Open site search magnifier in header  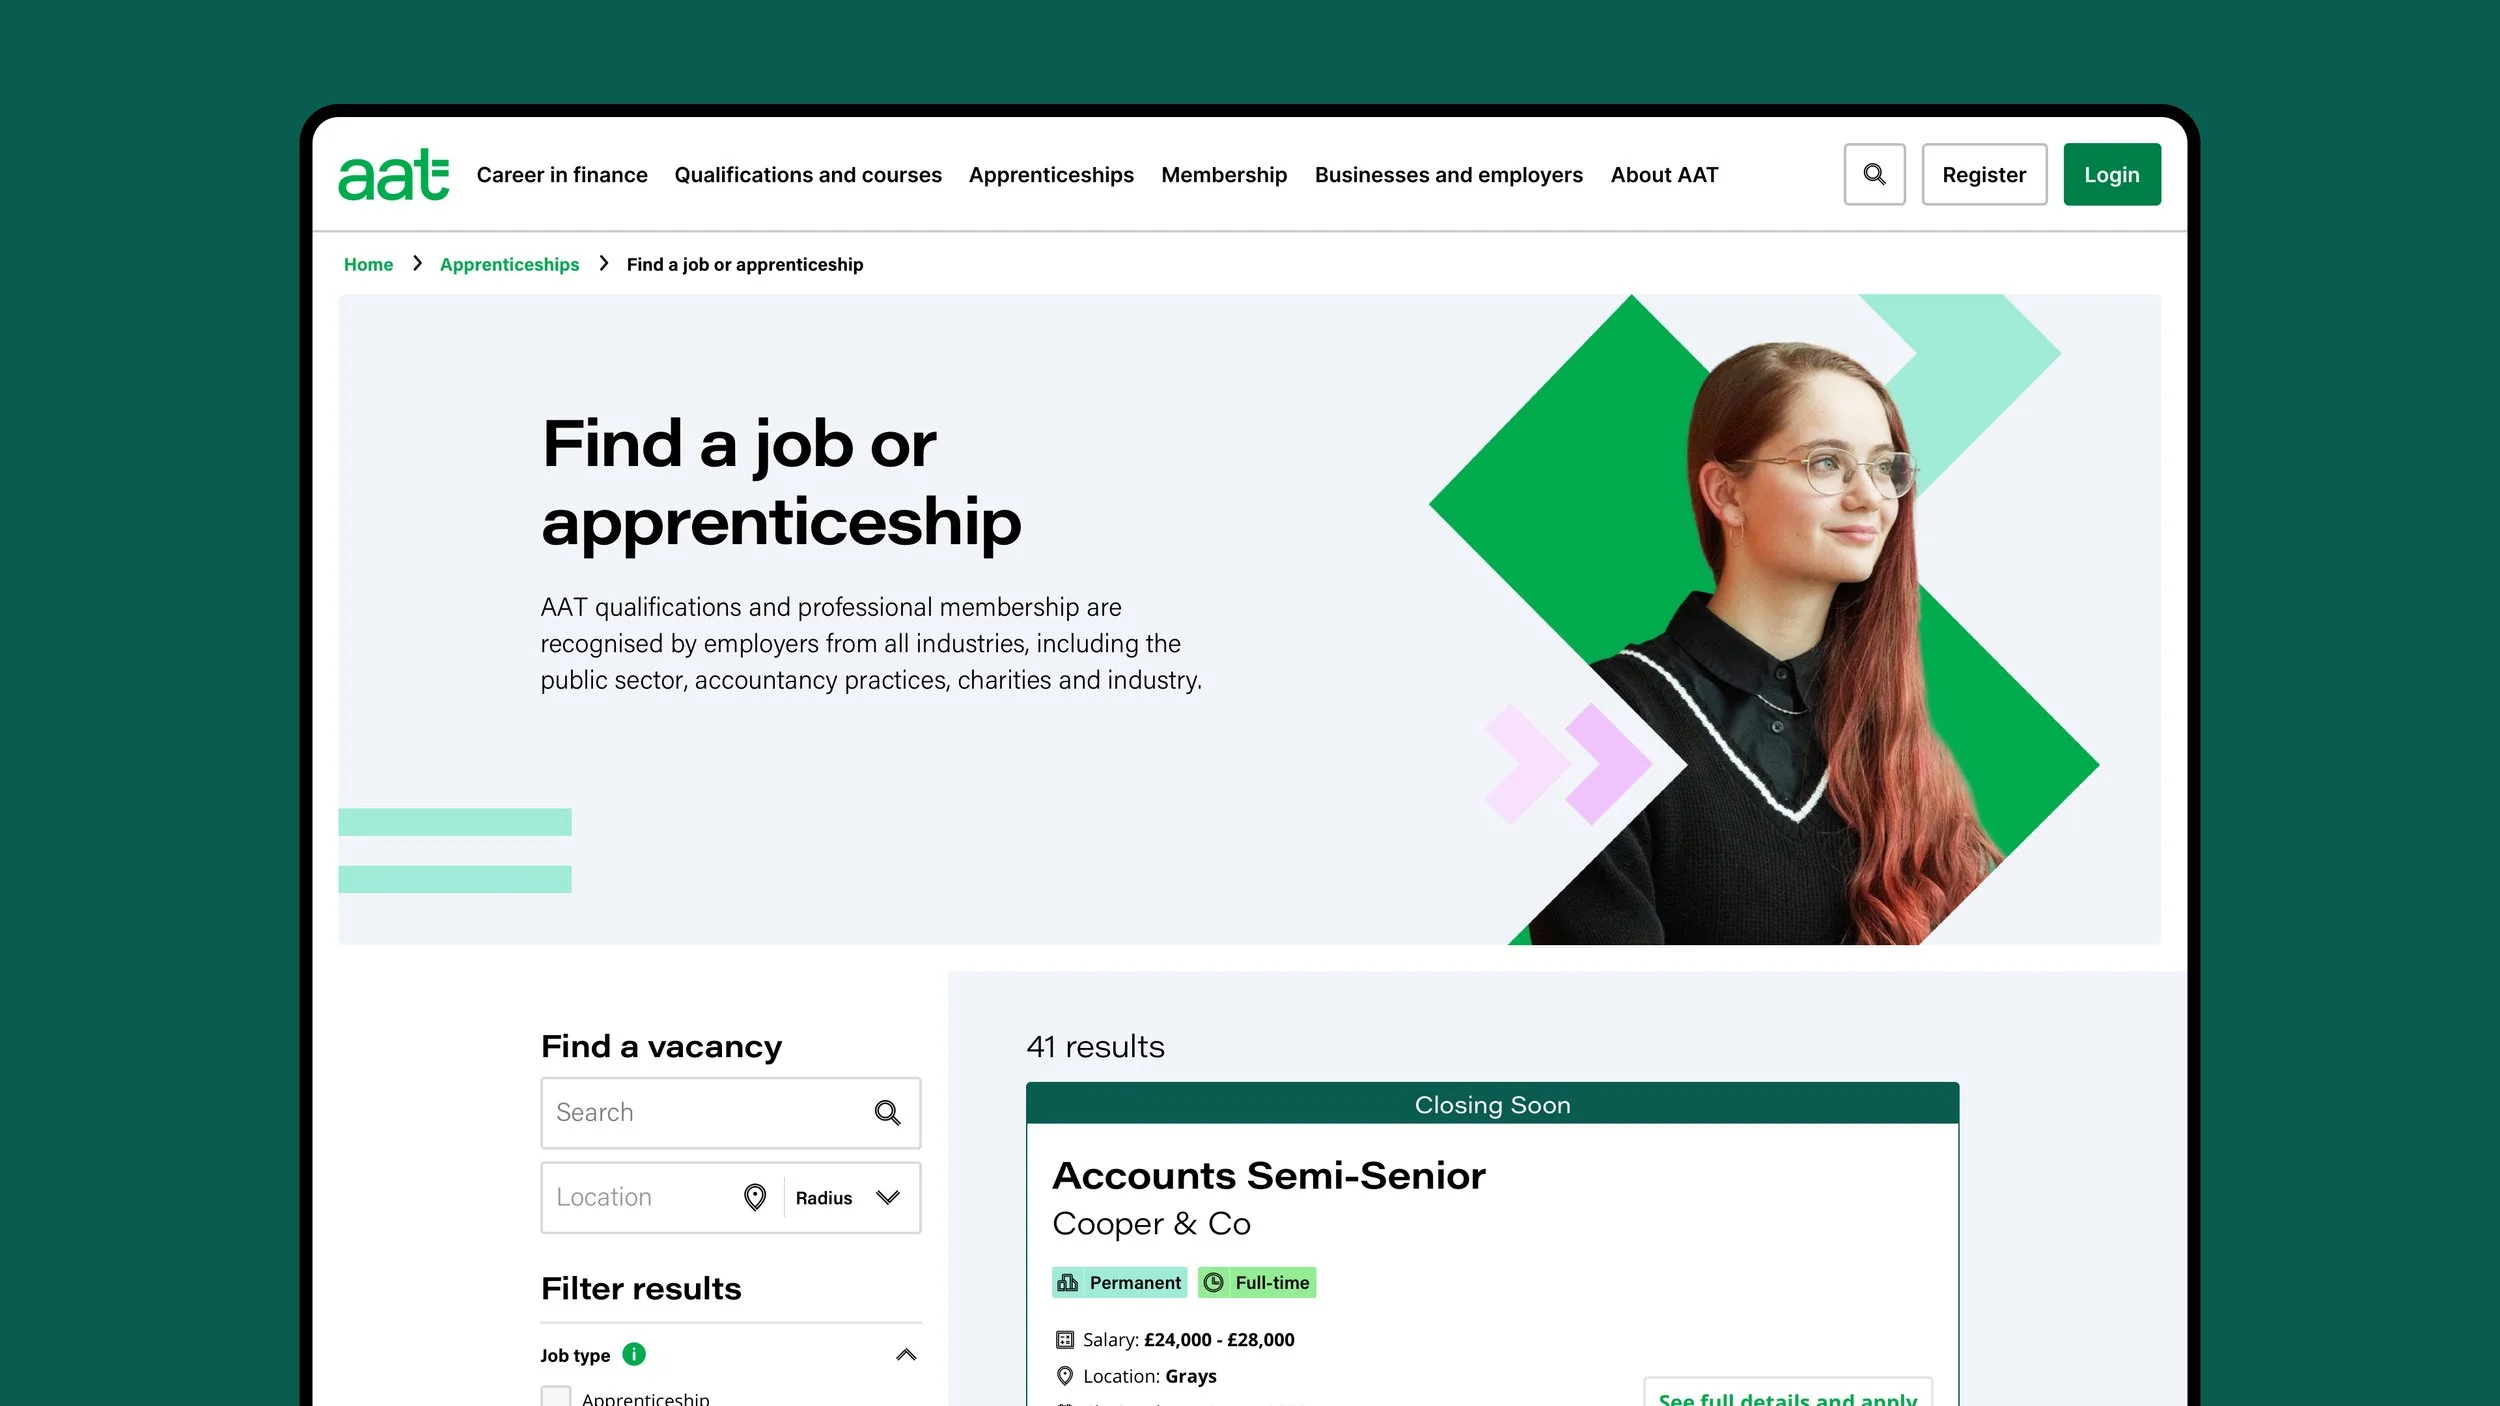[x=1874, y=175]
